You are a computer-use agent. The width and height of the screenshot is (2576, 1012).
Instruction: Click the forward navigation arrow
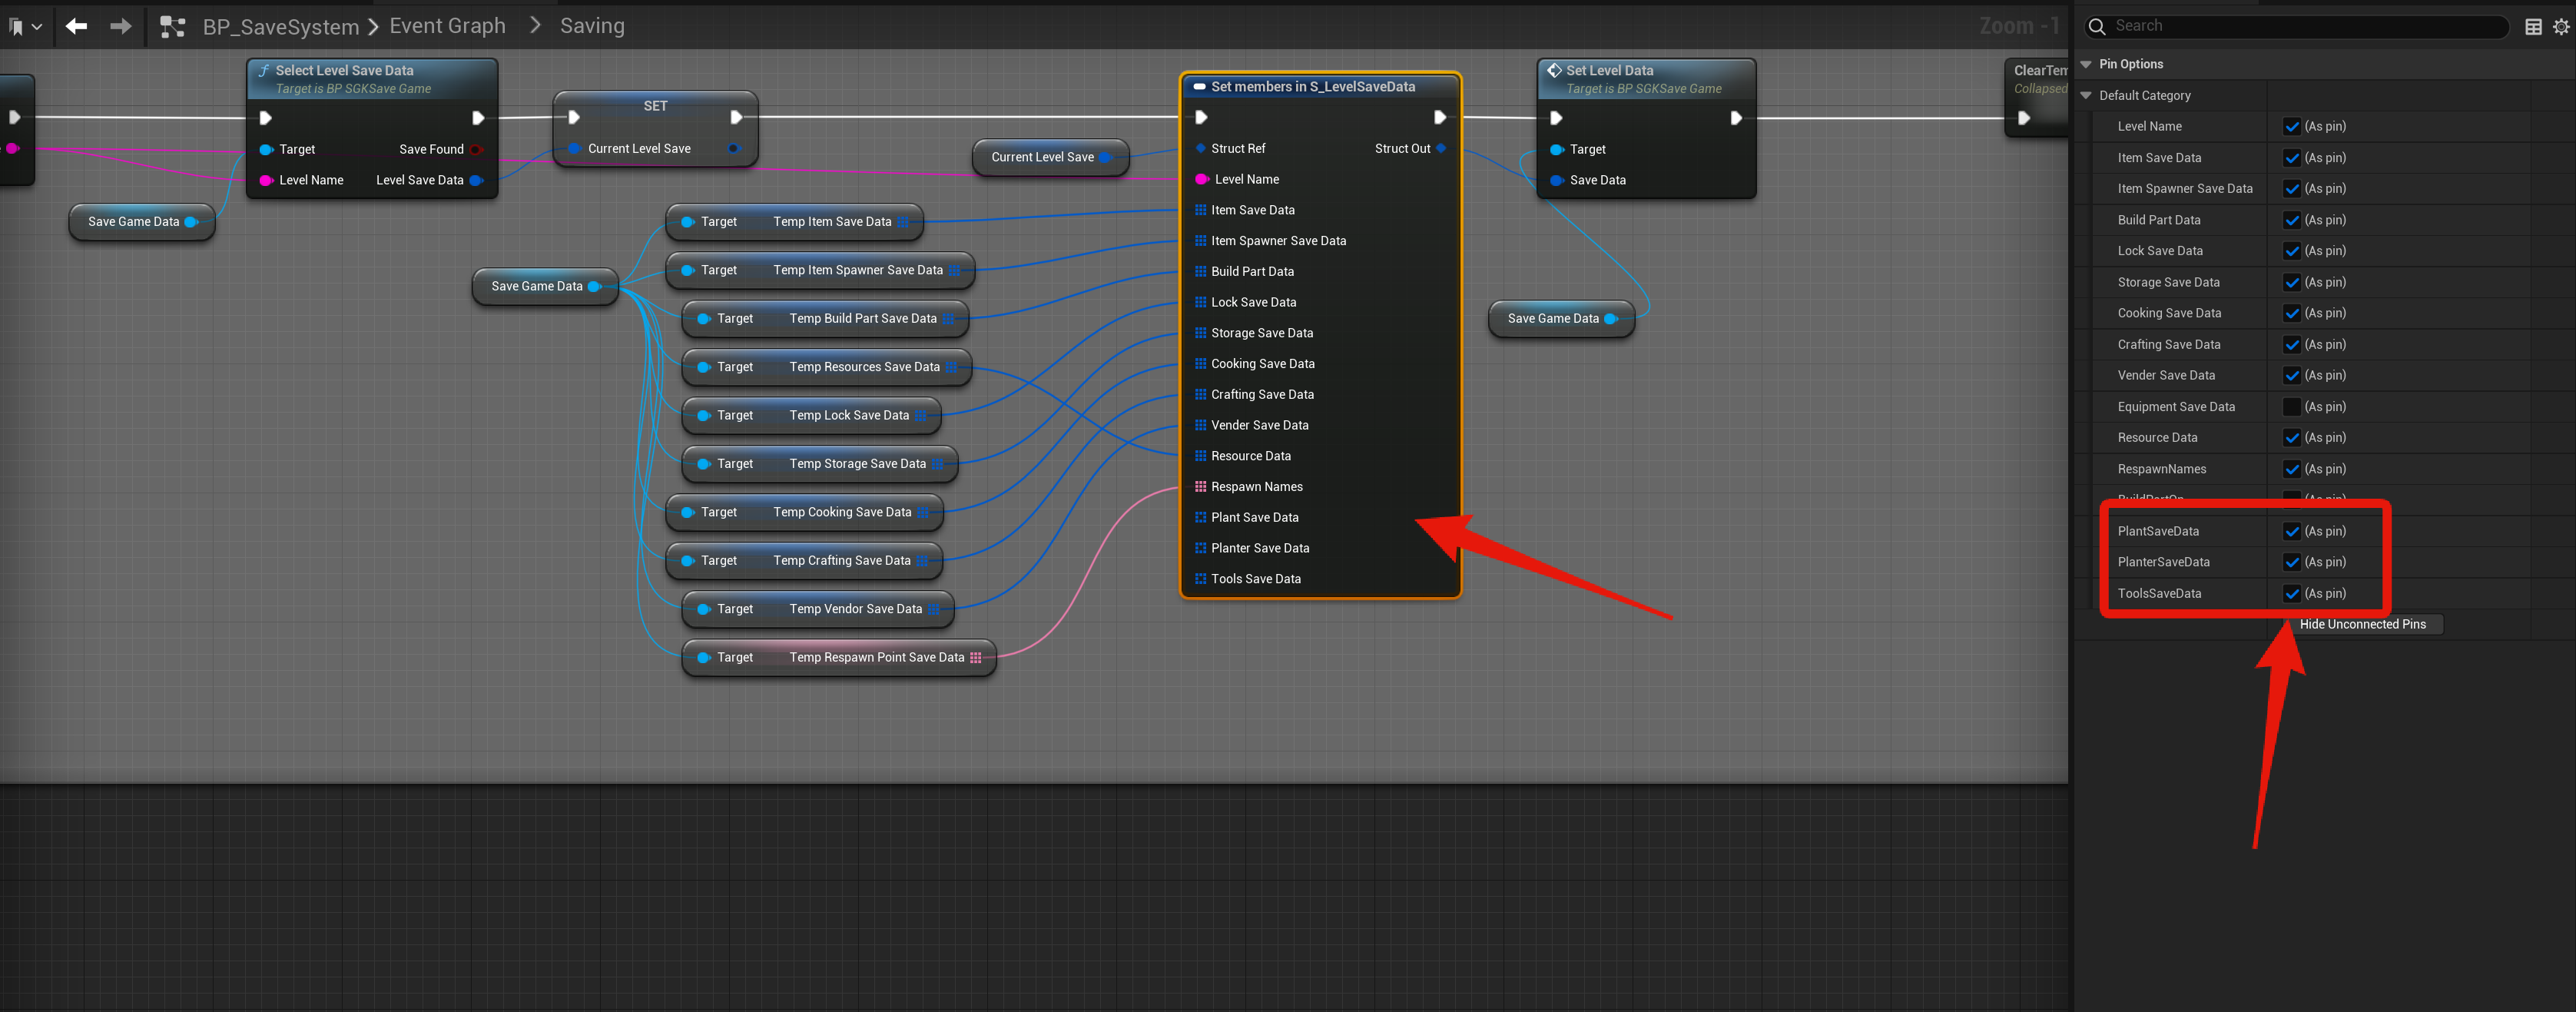coord(120,26)
